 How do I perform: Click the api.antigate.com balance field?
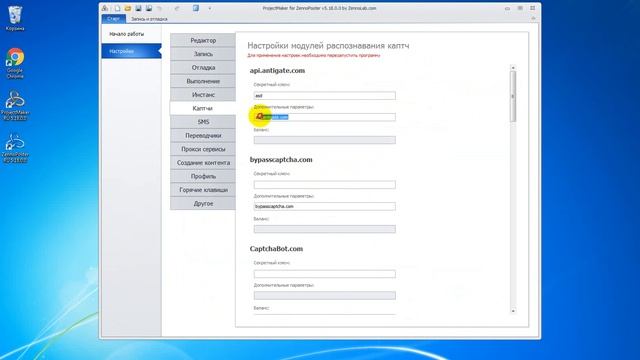pyautogui.click(x=324, y=140)
